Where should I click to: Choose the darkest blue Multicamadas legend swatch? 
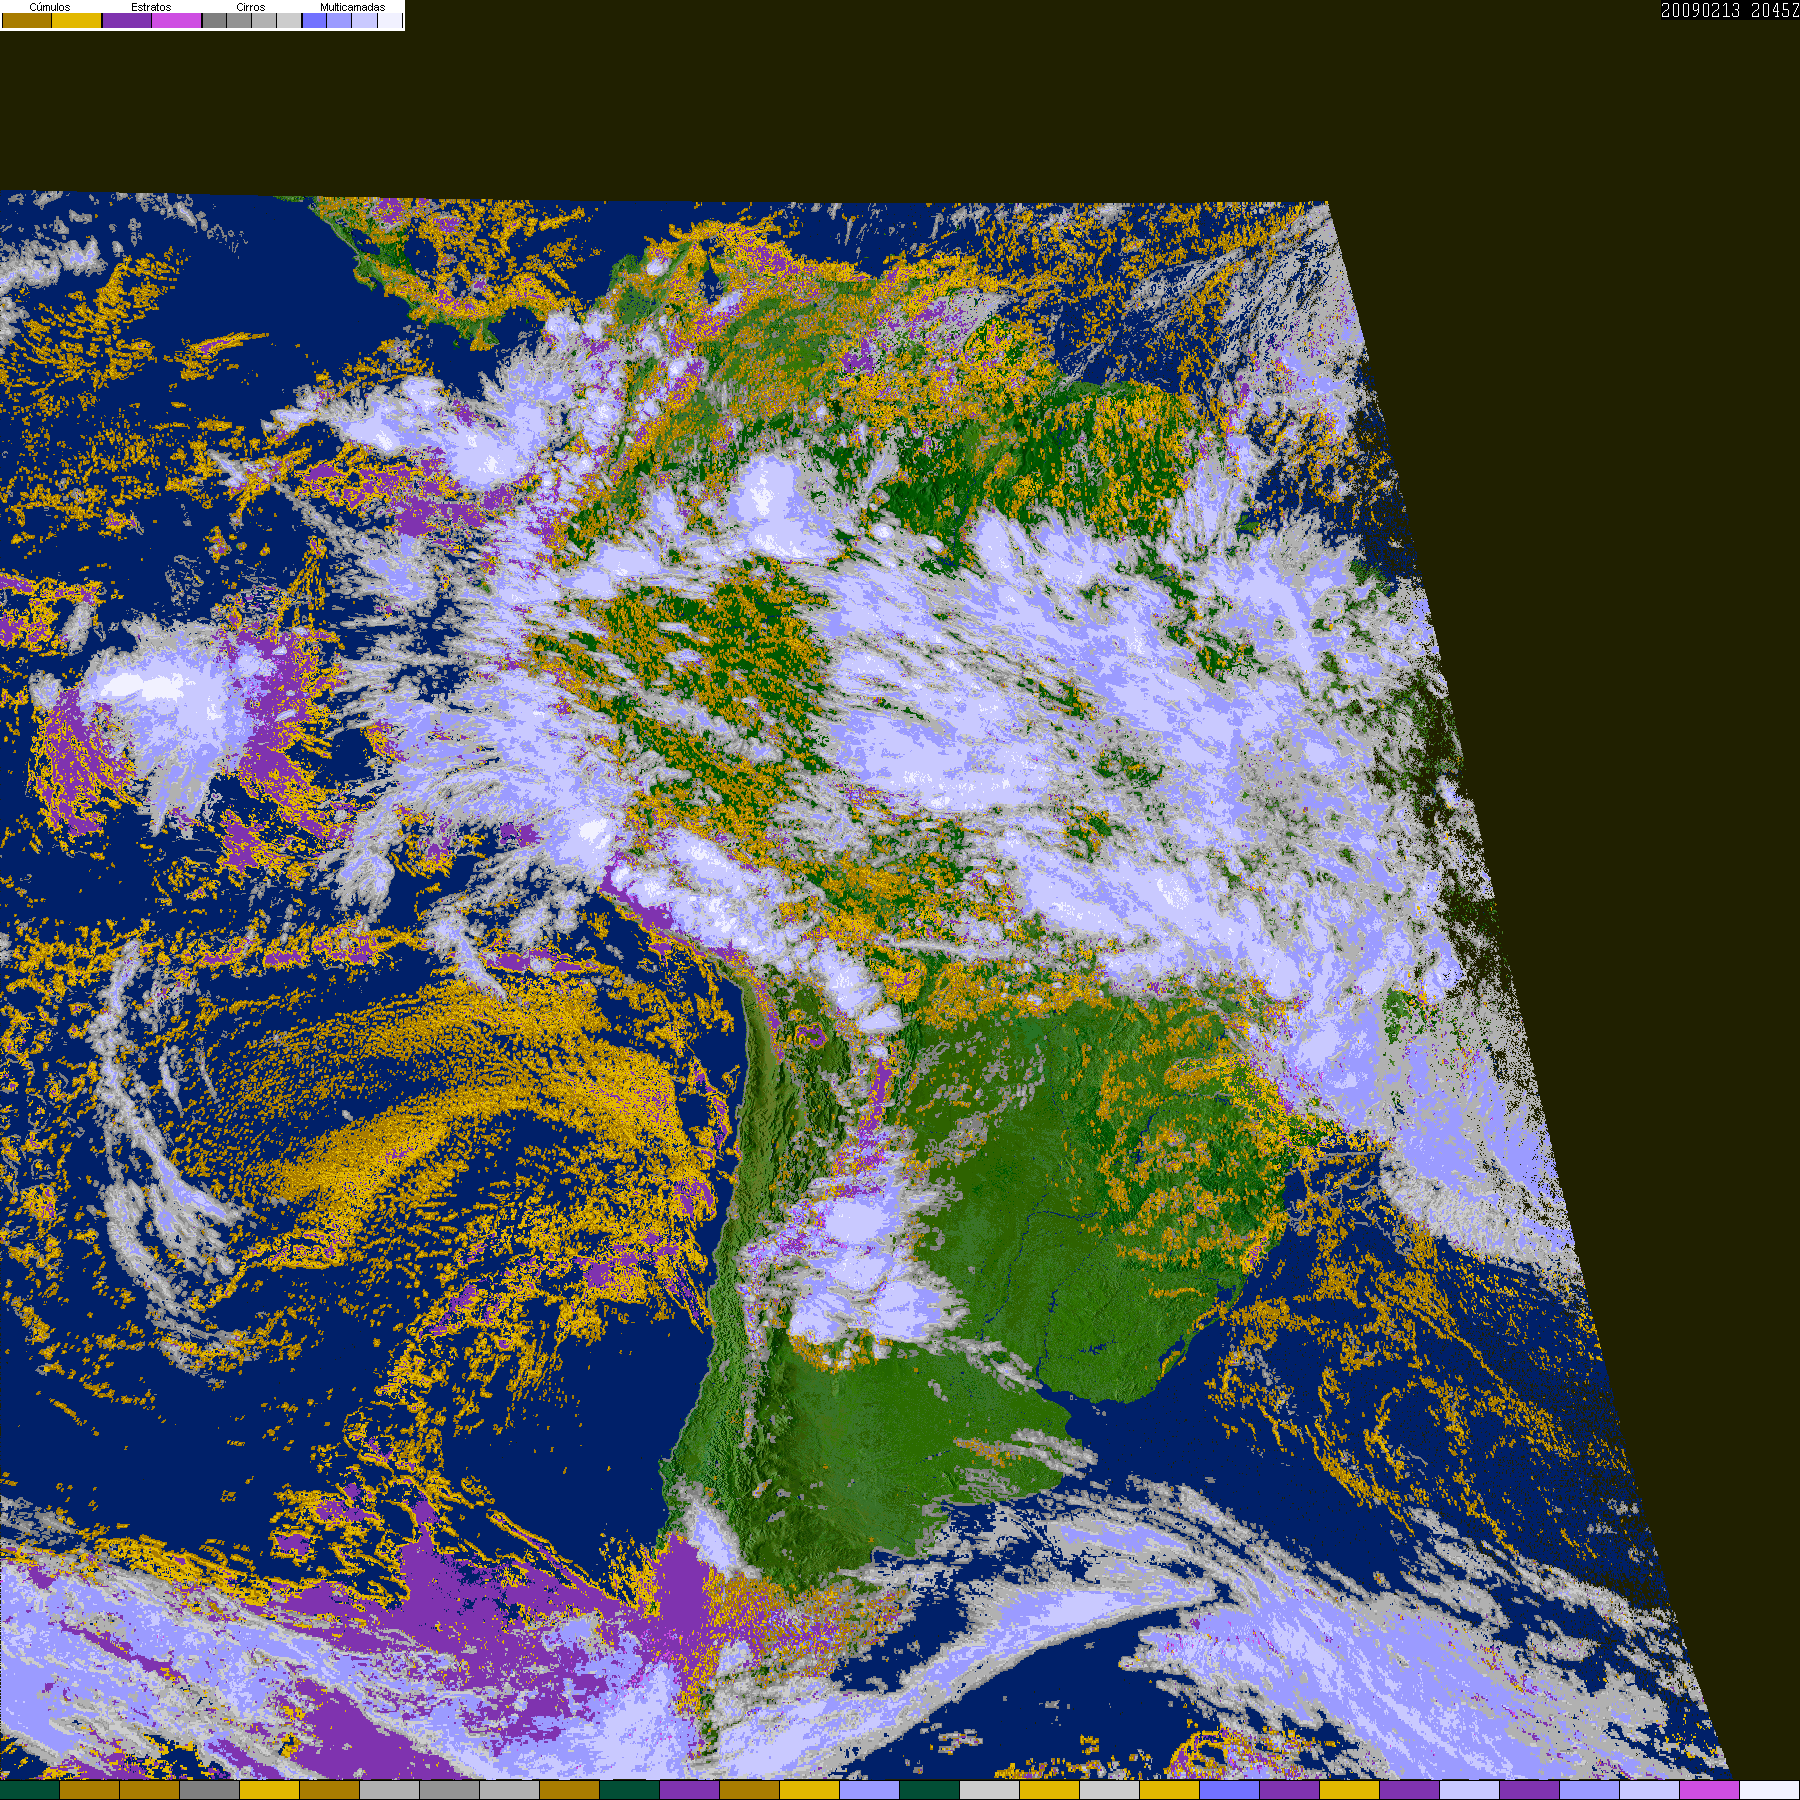coord(314,20)
